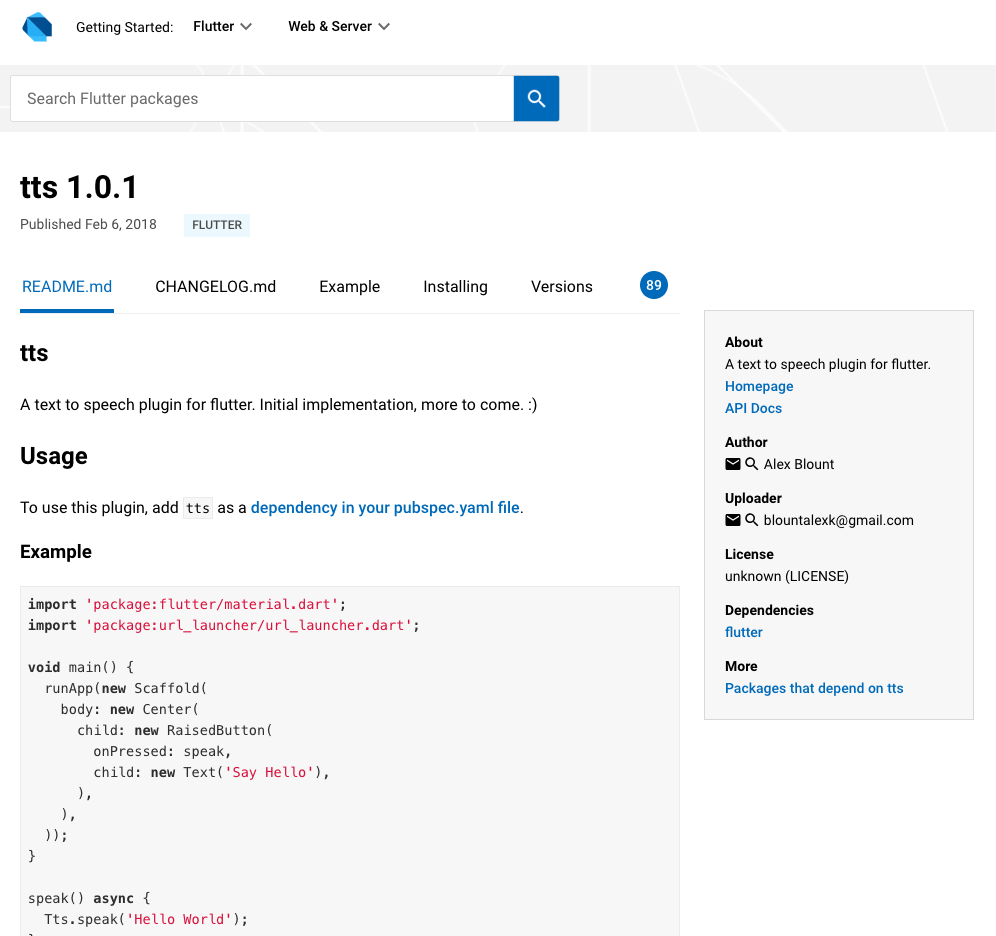Click the url_launcher import code line
This screenshot has width=996, height=936.
(x=224, y=625)
